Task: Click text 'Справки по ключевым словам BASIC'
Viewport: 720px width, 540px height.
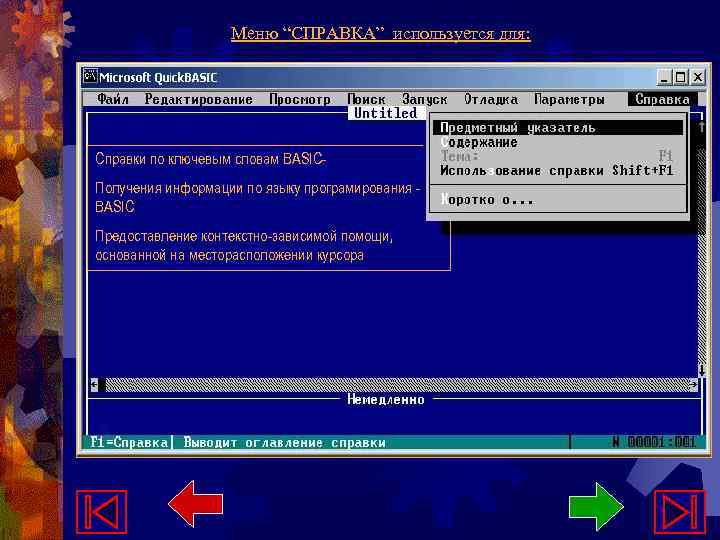Action: pyautogui.click(x=210, y=159)
